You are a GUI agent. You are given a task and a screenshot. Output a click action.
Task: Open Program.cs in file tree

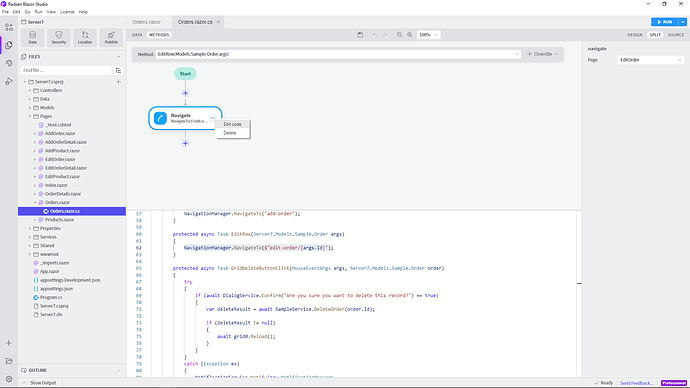click(51, 297)
